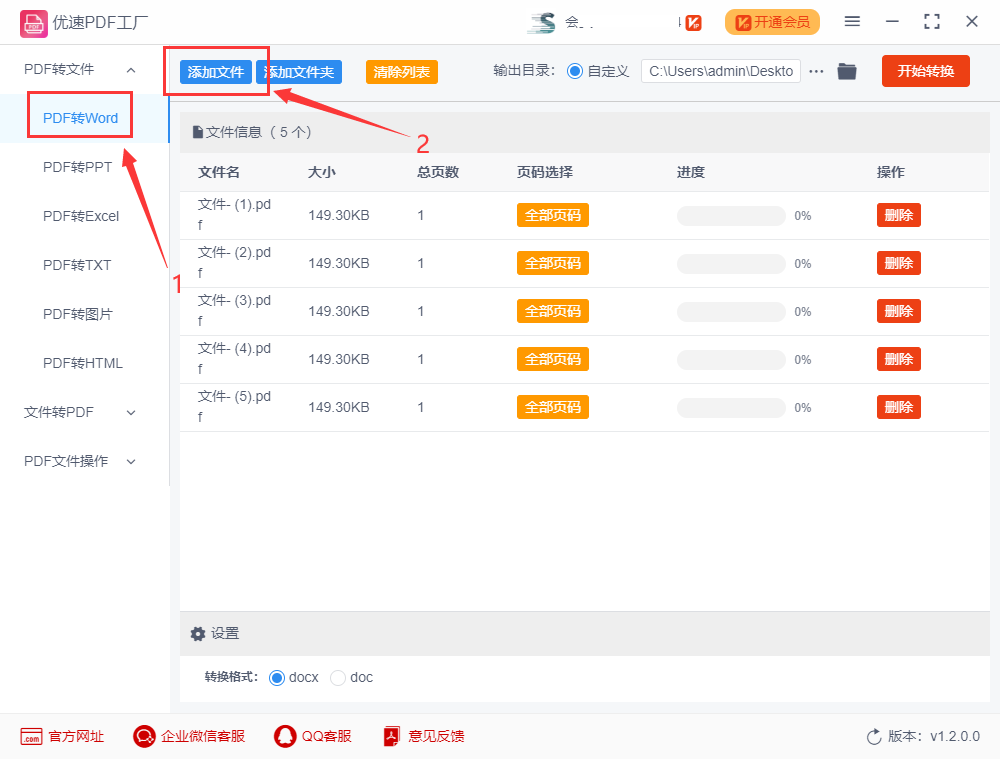The image size is (1000, 760).
Task: Expand the 文件转PDF section
Action: [x=131, y=413]
